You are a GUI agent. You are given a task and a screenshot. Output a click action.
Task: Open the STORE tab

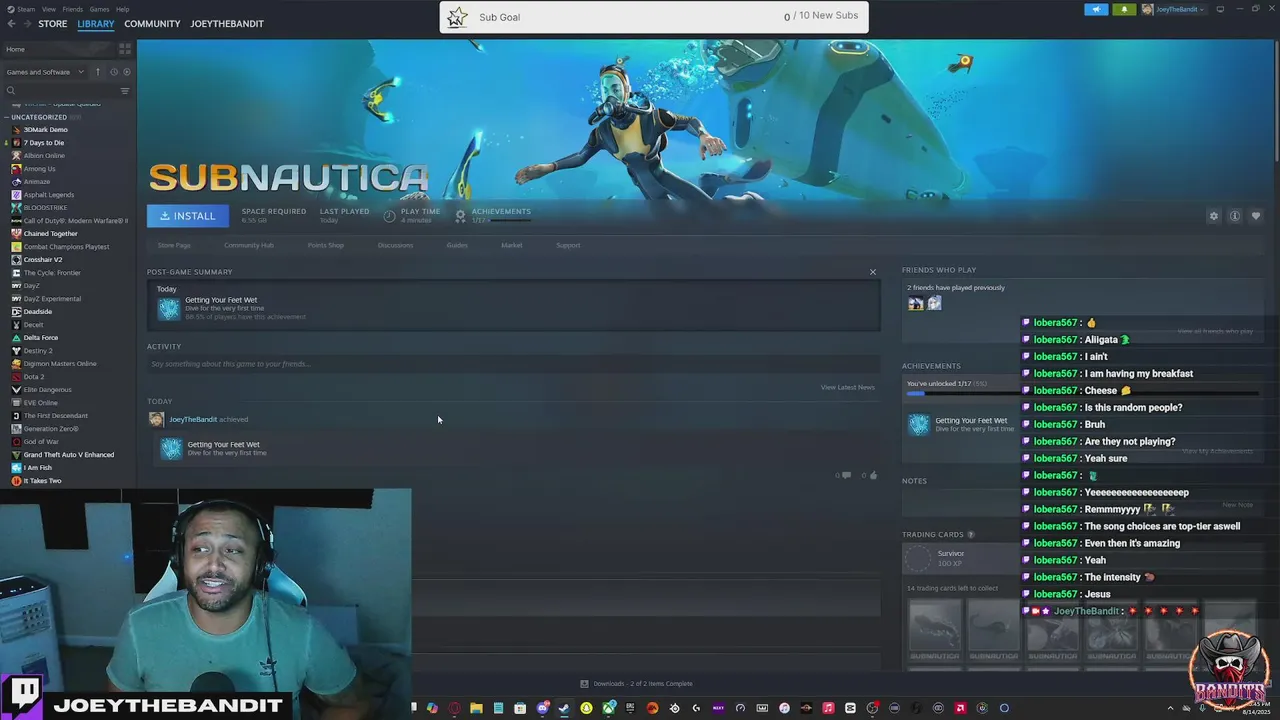[52, 24]
